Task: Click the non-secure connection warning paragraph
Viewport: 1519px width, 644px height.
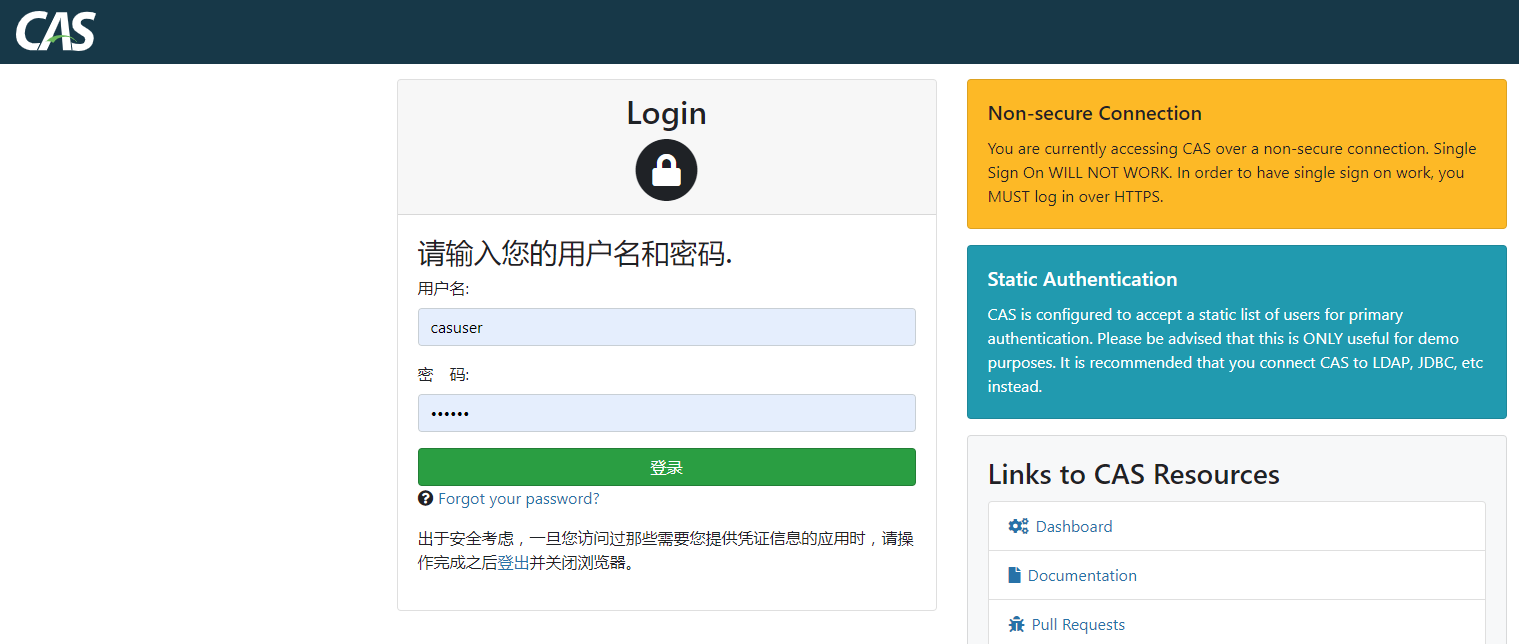Action: tap(1232, 172)
